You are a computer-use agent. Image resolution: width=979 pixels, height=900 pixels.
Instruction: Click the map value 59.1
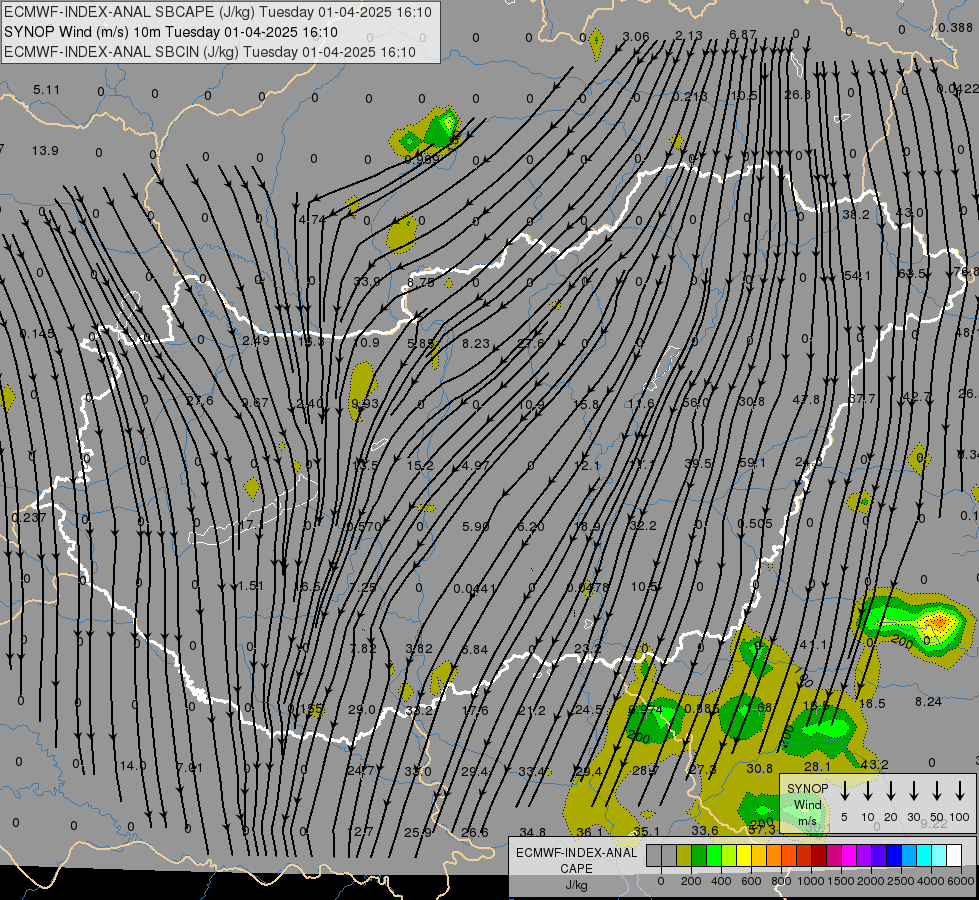click(x=752, y=463)
